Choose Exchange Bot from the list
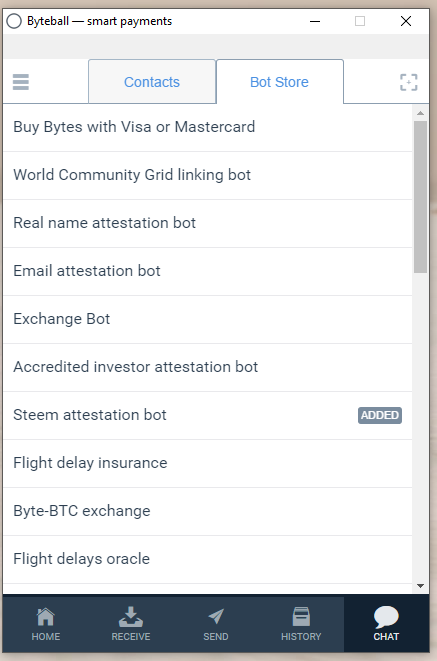The height and width of the screenshot is (661, 437). (x=207, y=320)
